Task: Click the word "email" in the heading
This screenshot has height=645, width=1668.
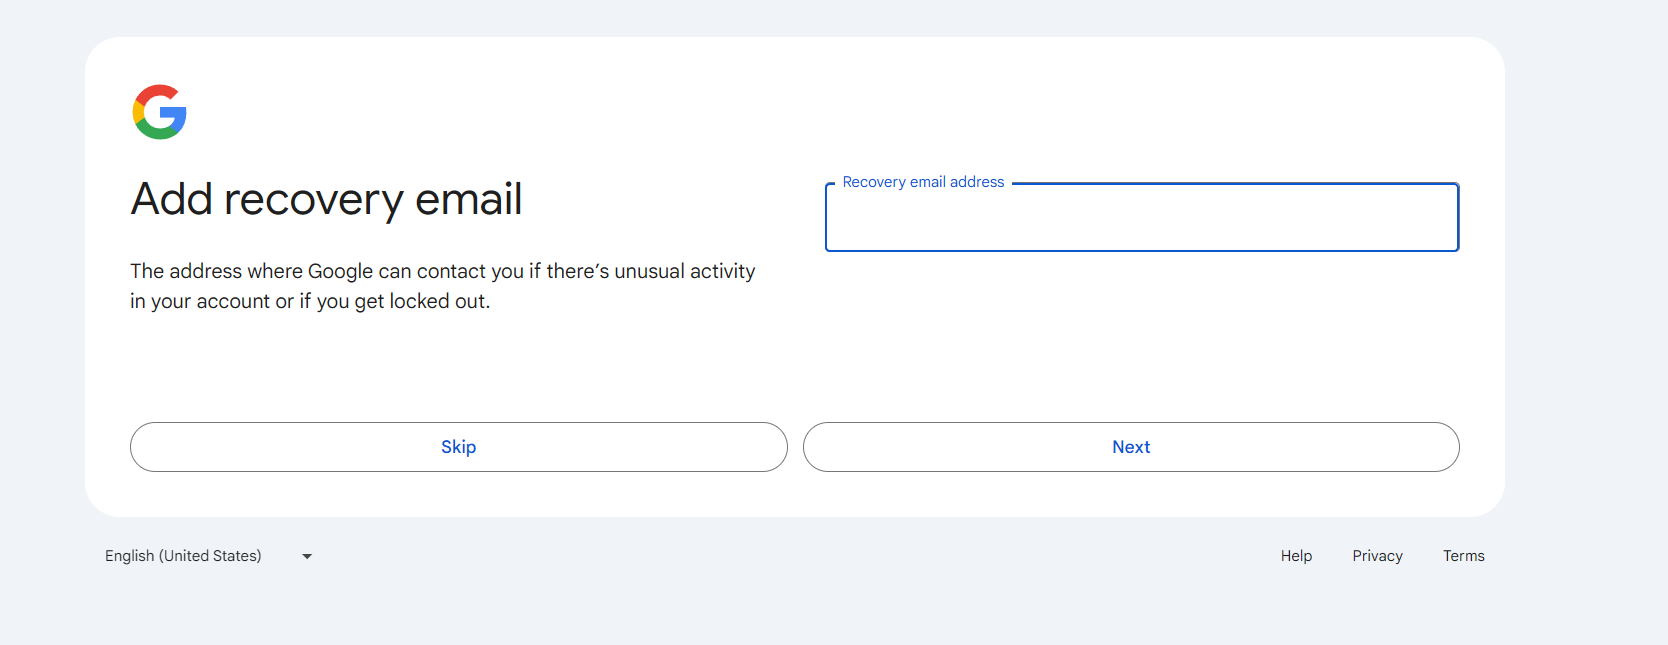Action: [468, 199]
